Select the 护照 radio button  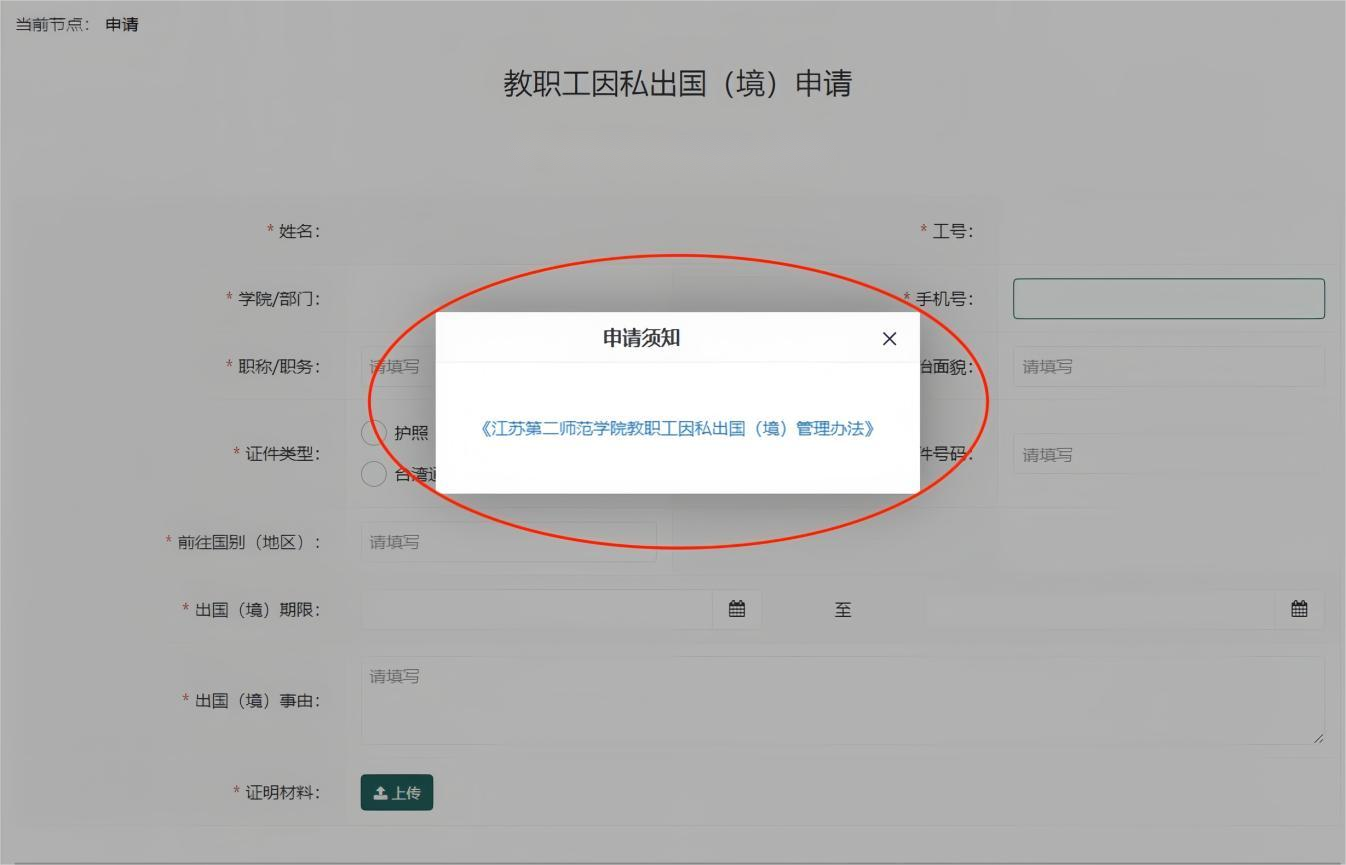click(374, 432)
